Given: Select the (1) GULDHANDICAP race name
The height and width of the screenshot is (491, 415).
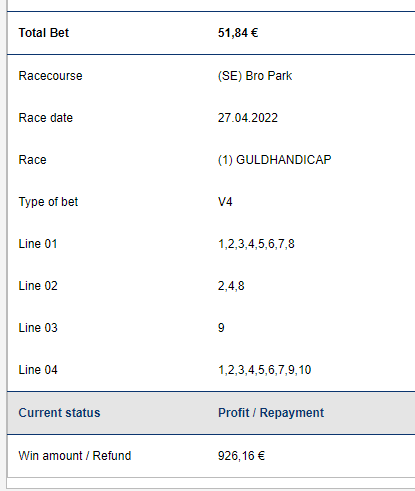Looking at the screenshot, I should 275,160.
